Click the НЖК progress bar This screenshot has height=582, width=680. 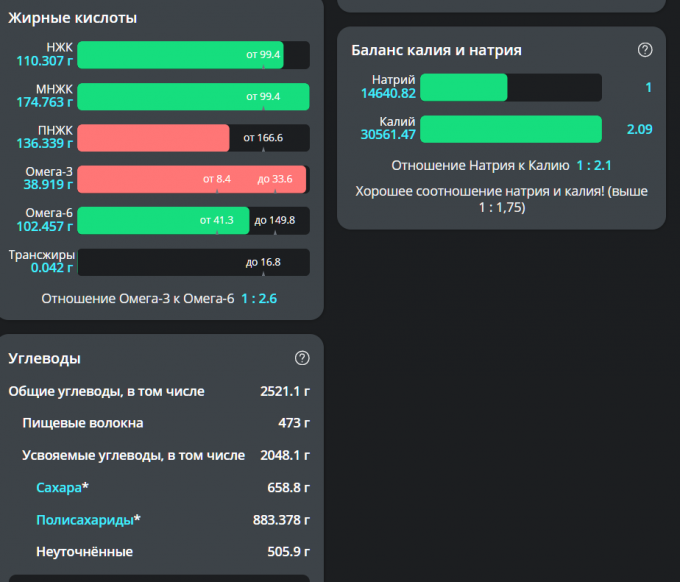[x=192, y=54]
